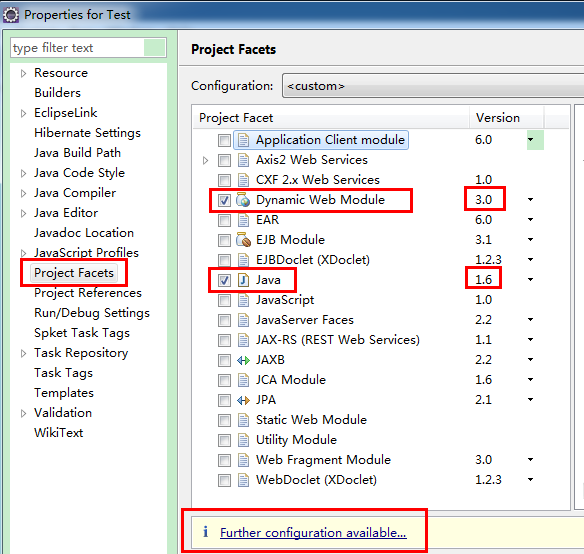The width and height of the screenshot is (584, 554).
Task: Click the info icon beside Further configuration
Action: [206, 532]
